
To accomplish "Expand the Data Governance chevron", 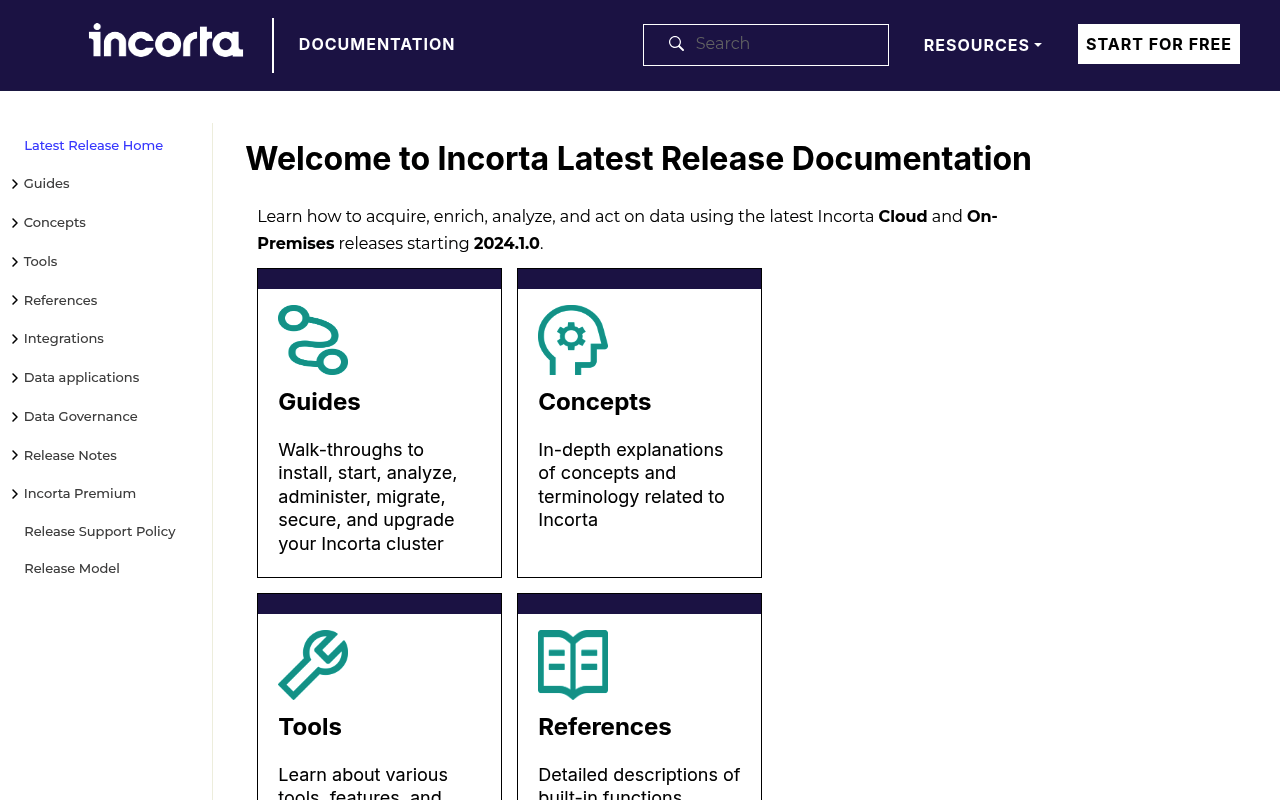I will [15, 417].
